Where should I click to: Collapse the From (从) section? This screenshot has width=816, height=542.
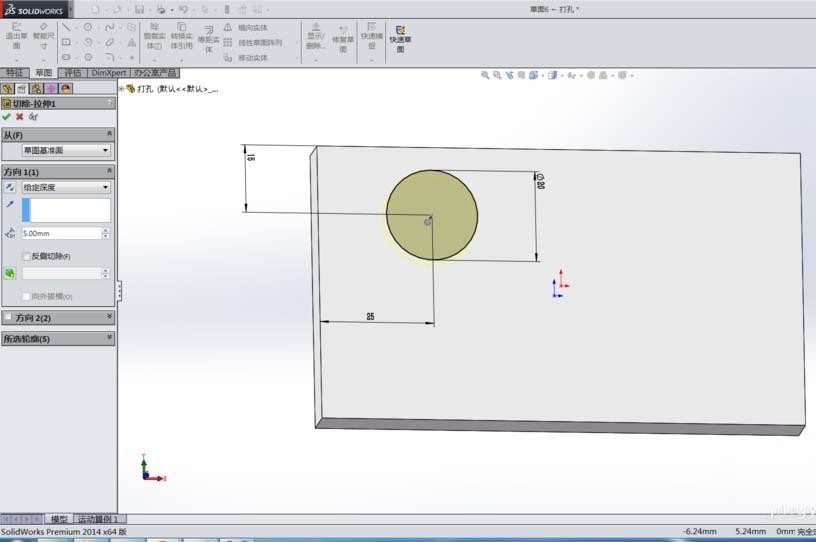pos(109,134)
